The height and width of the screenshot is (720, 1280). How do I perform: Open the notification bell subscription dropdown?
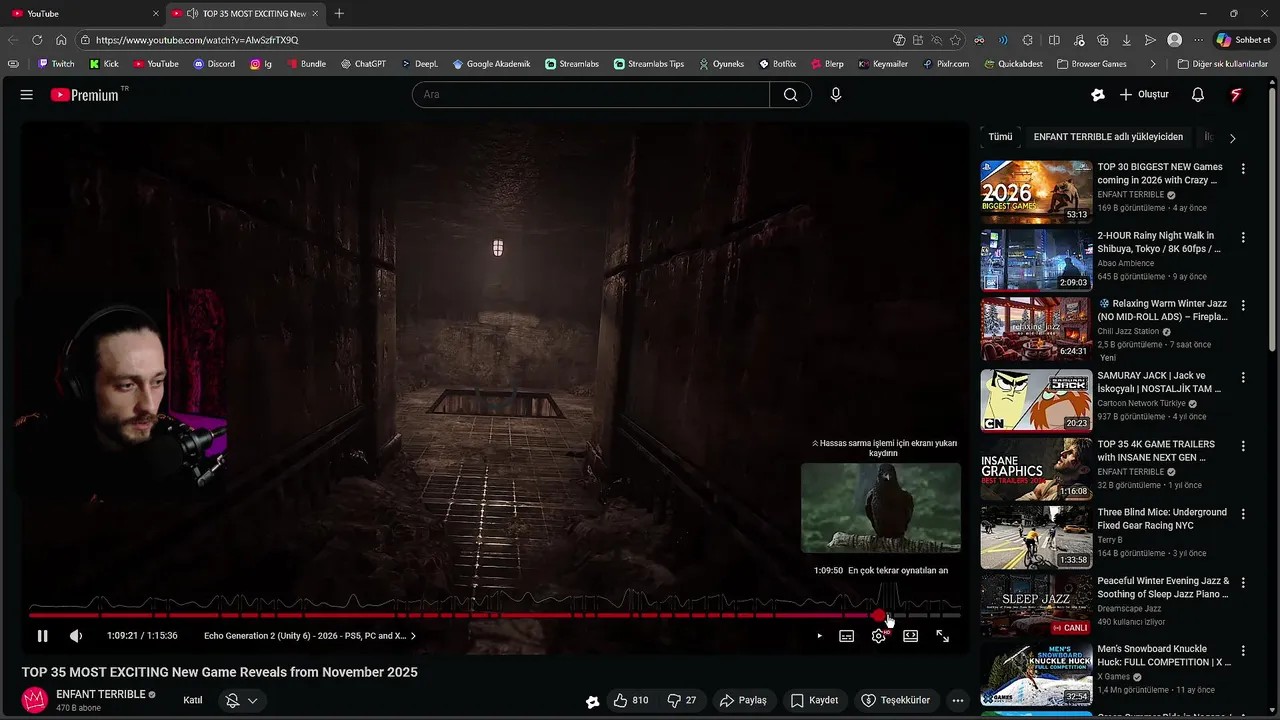242,701
